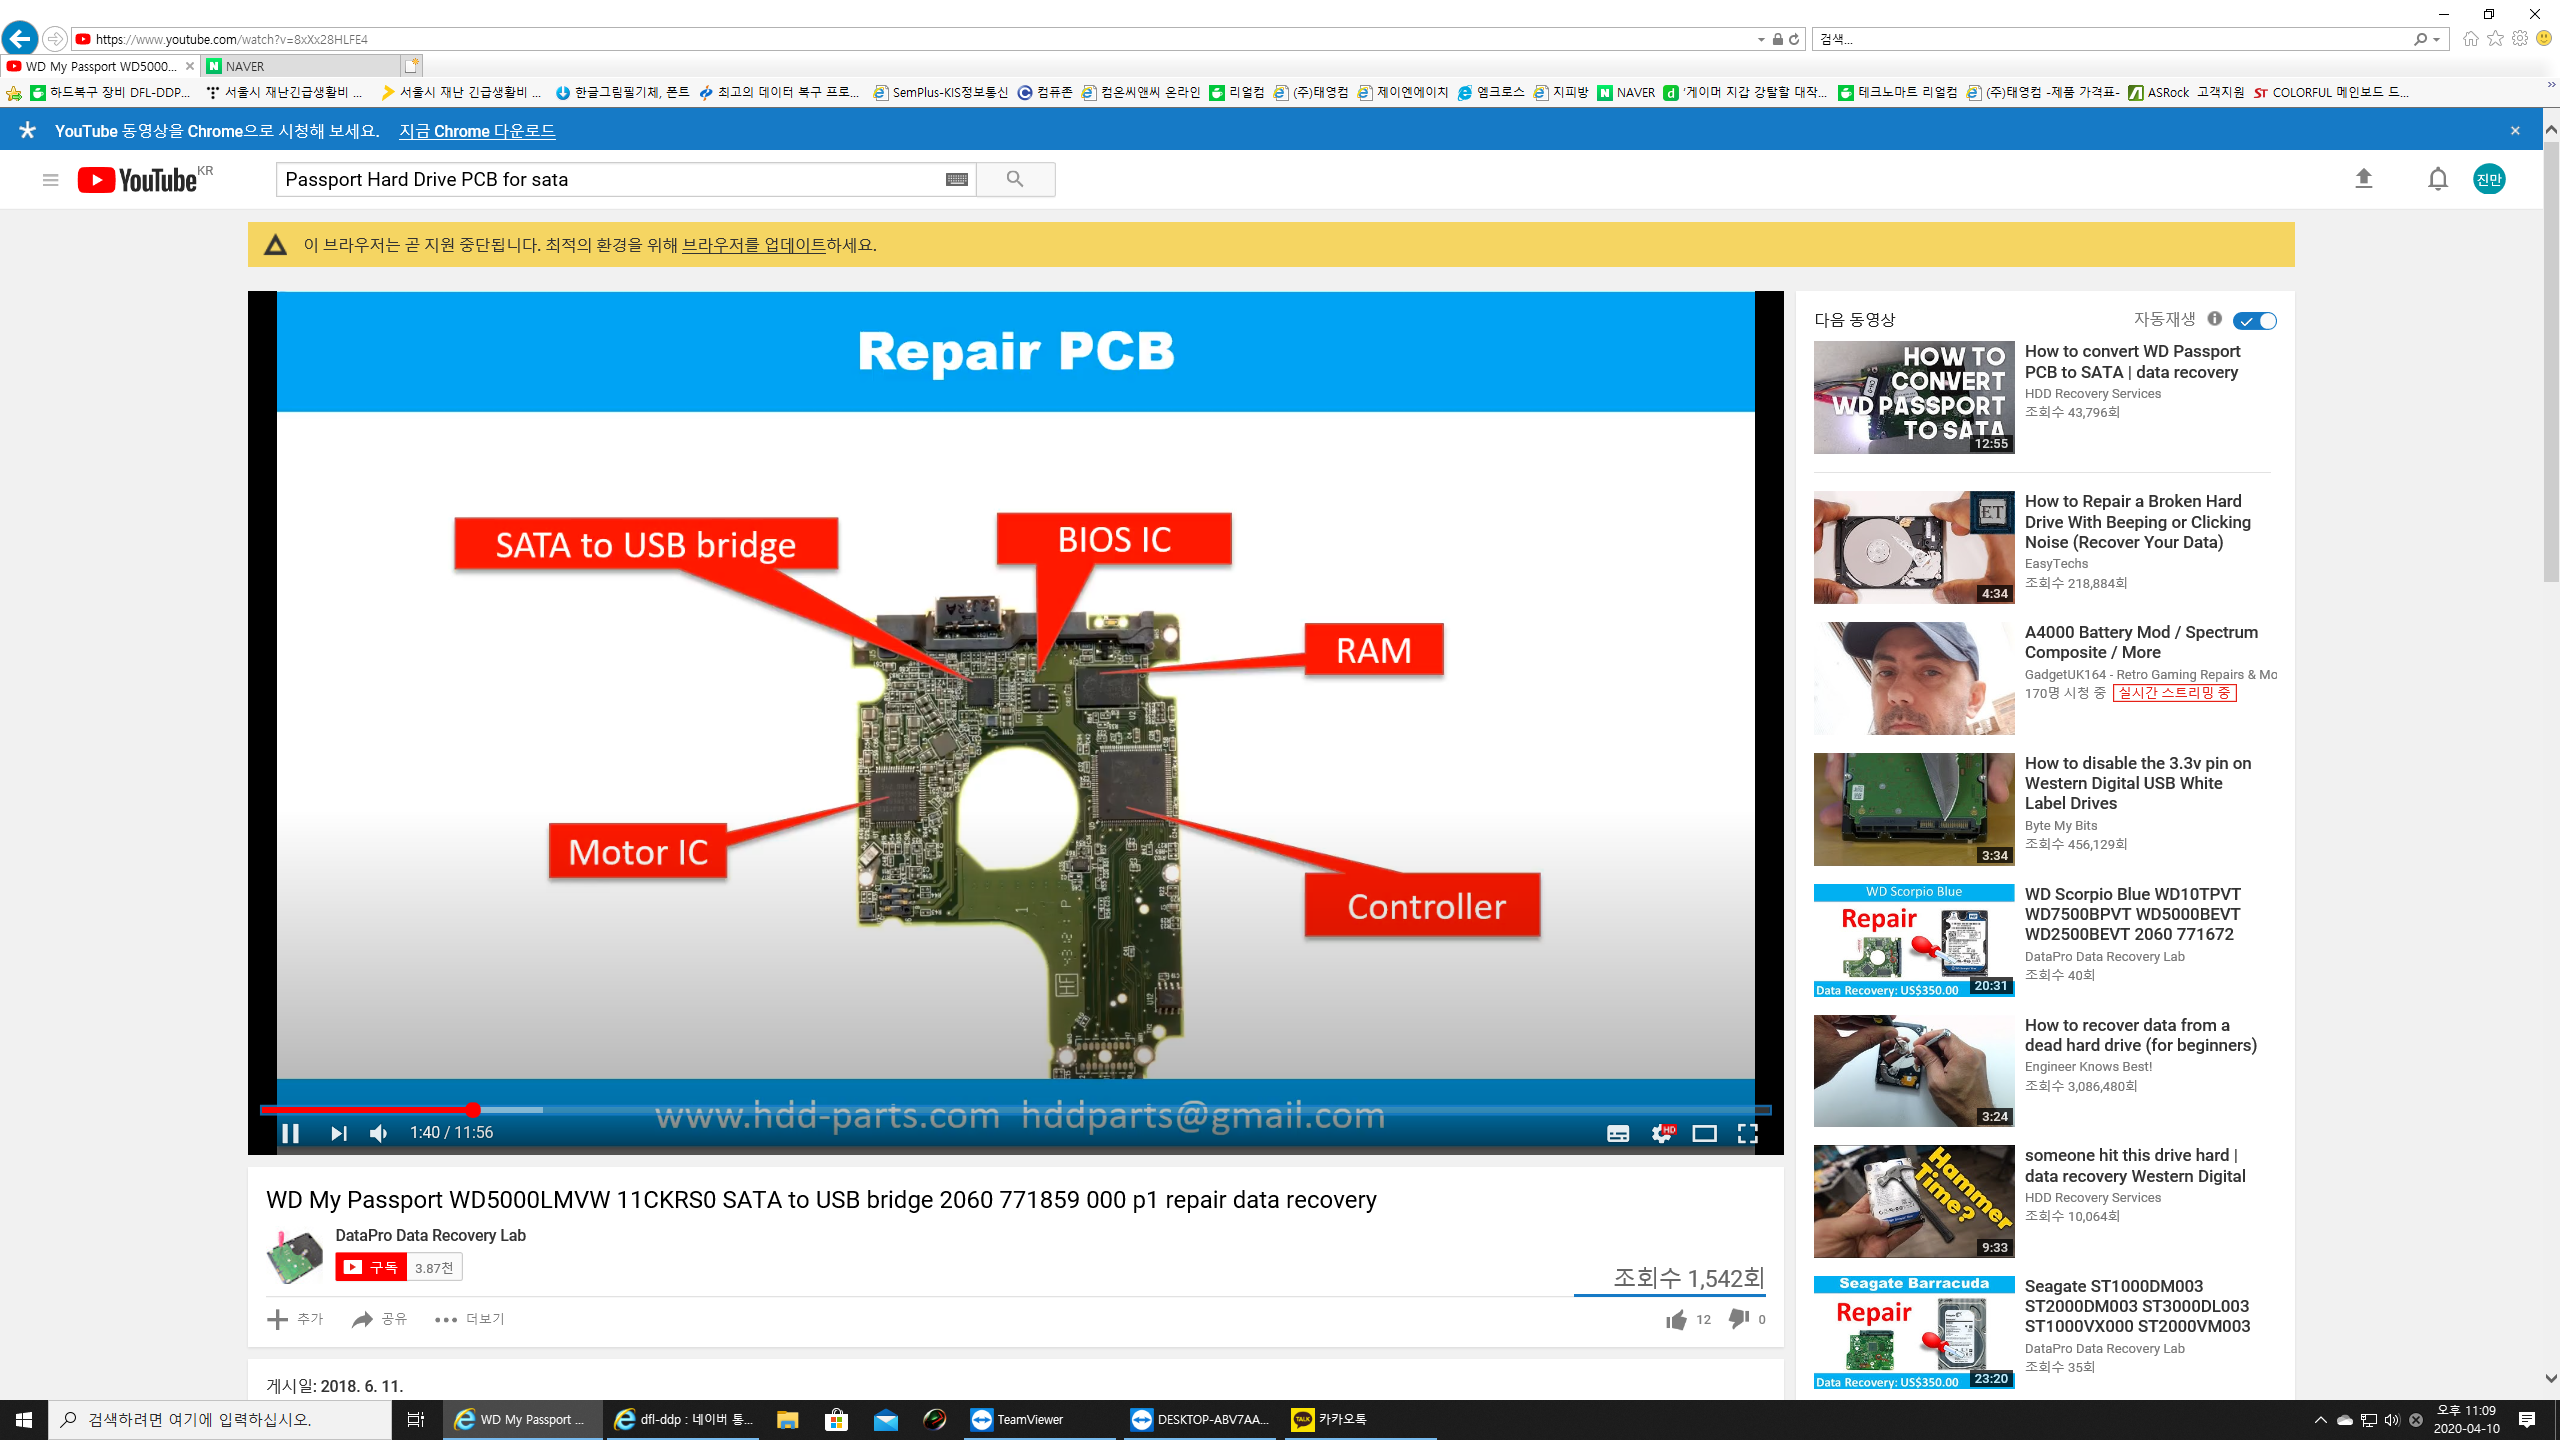2560x1440 pixels.
Task: Open Task View on taskbar
Action: pos(416,1420)
